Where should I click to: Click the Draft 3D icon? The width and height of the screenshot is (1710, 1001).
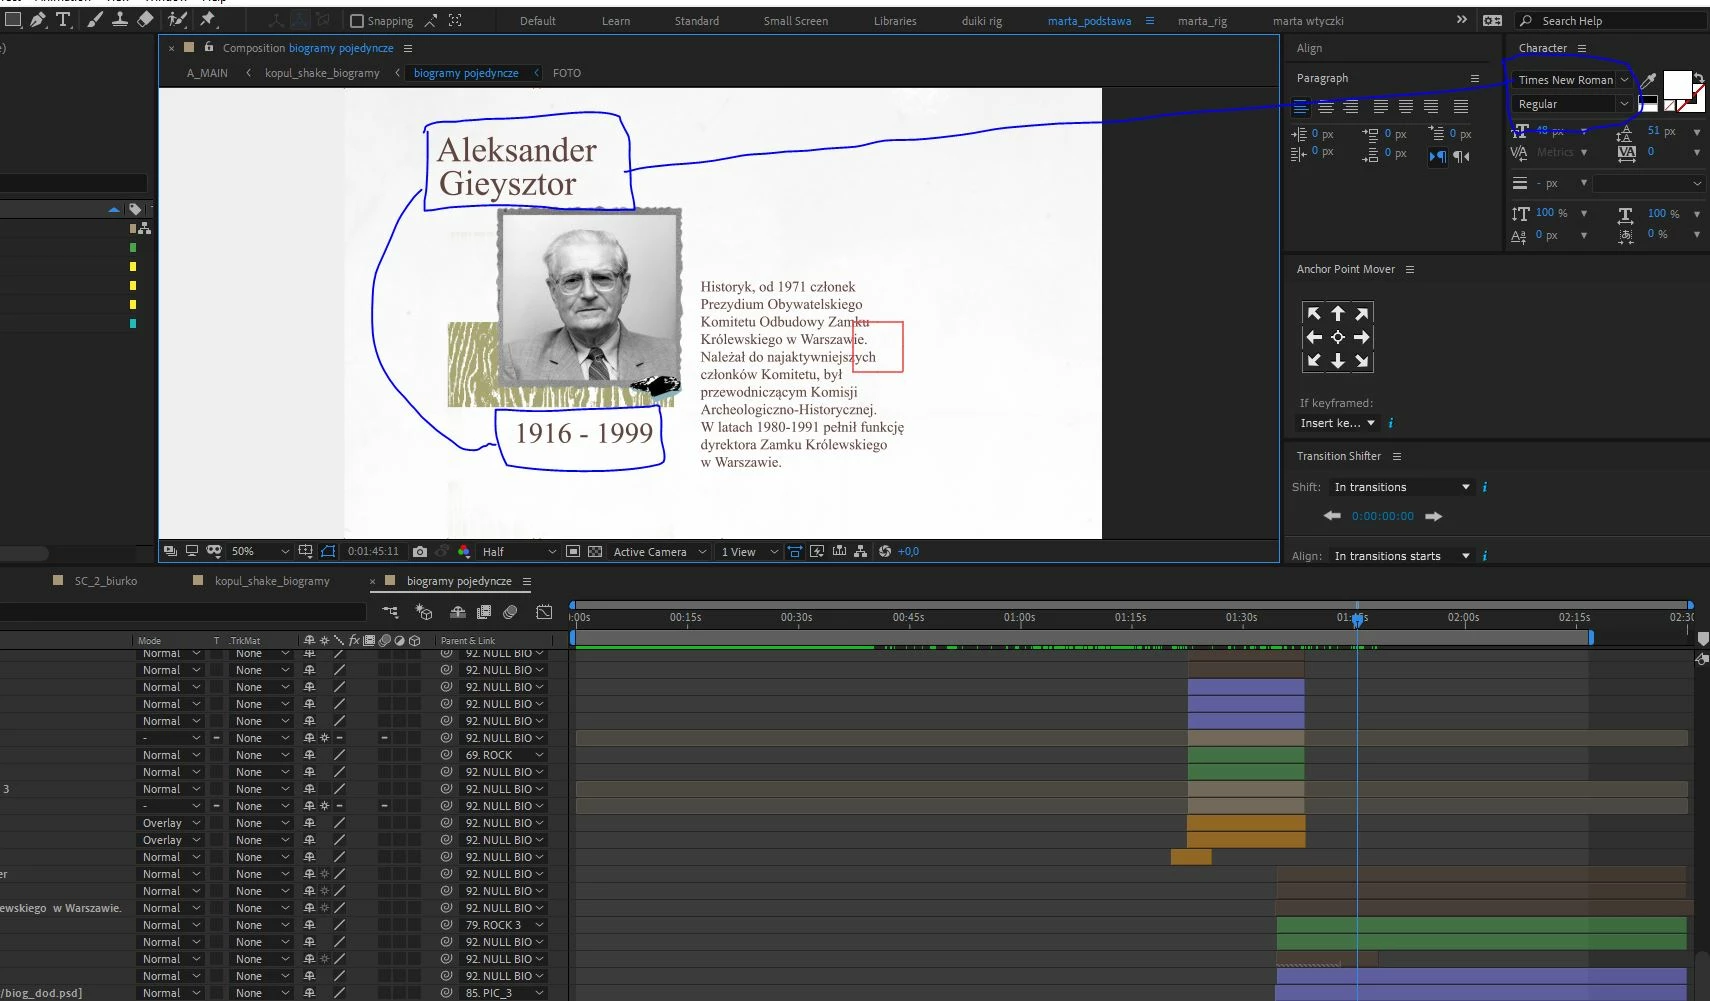pyautogui.click(x=424, y=612)
